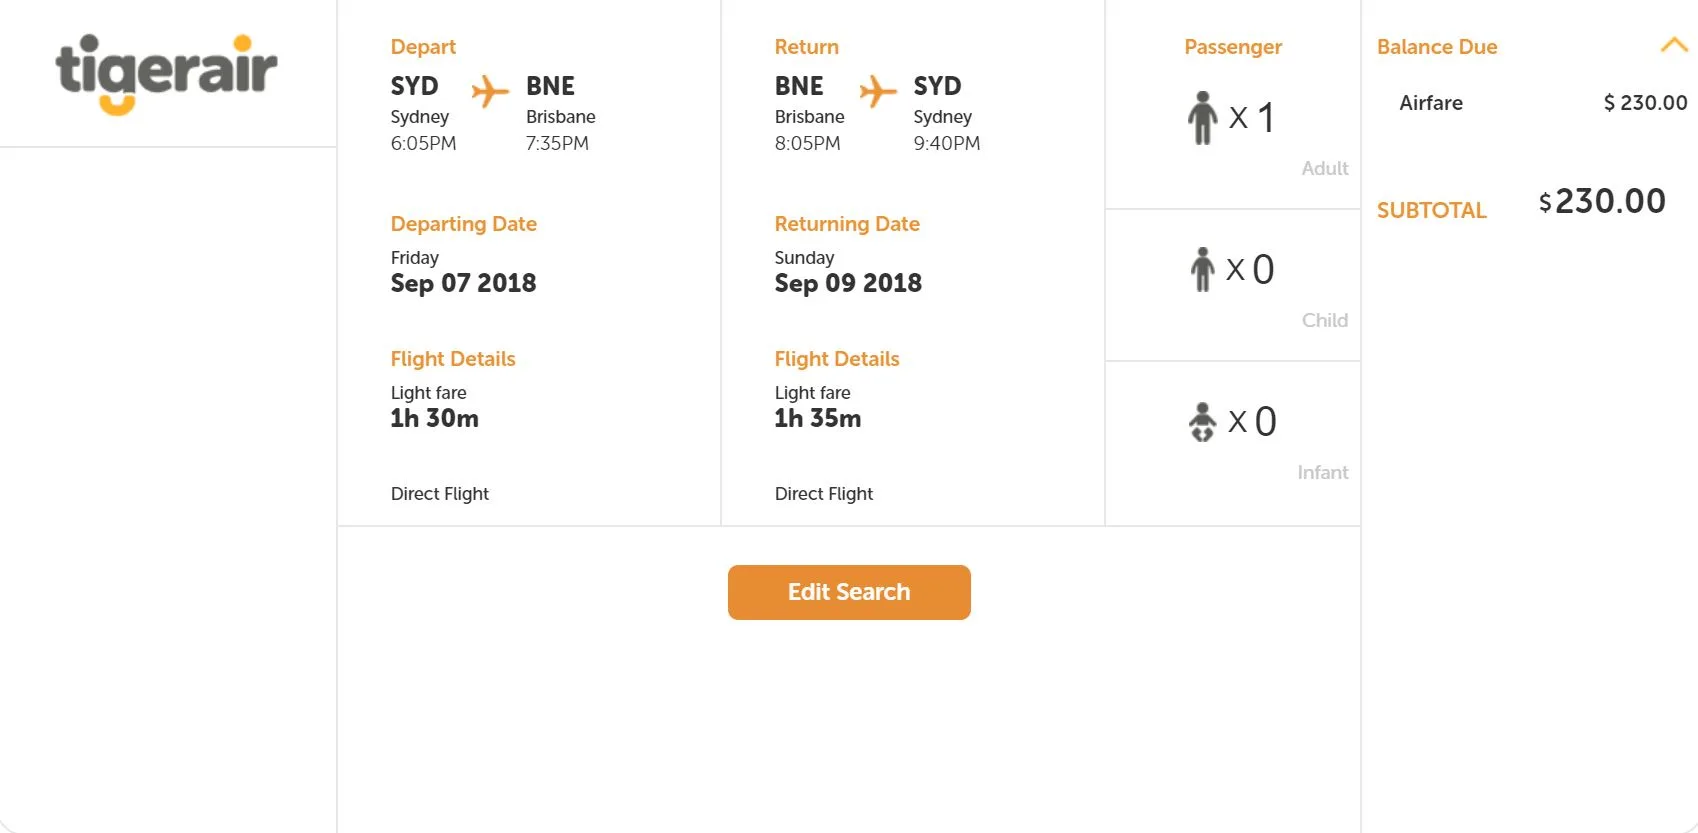The height and width of the screenshot is (833, 1698).
Task: Click the 1h 35m return duration
Action: click(x=817, y=418)
